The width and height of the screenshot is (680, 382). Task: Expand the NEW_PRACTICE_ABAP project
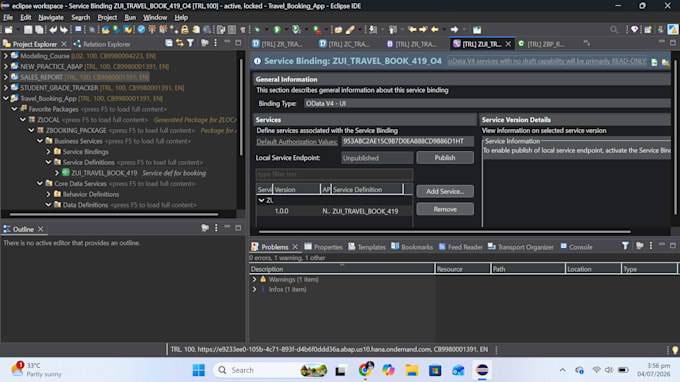tap(6, 66)
